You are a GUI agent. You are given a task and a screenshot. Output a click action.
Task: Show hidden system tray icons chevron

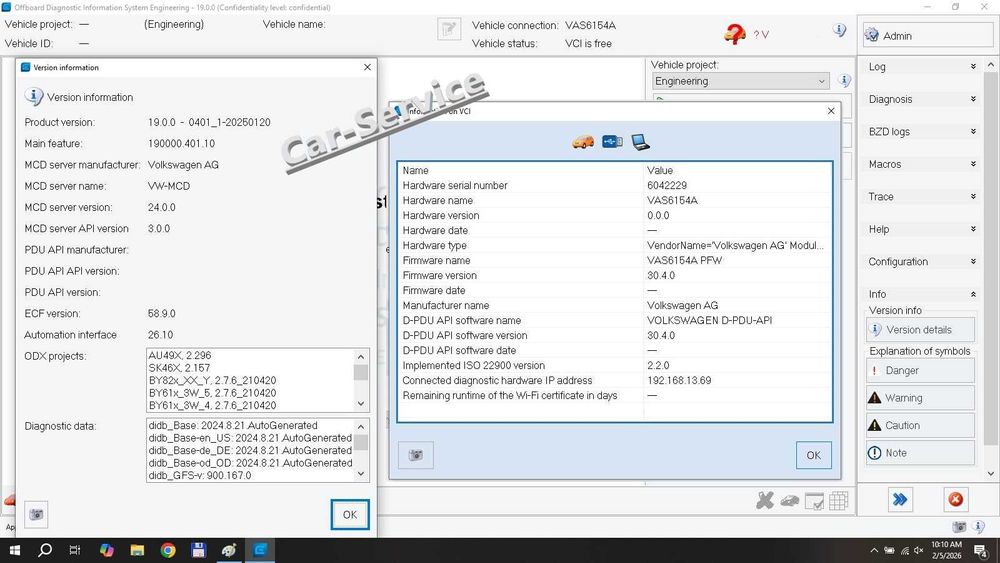click(x=874, y=550)
